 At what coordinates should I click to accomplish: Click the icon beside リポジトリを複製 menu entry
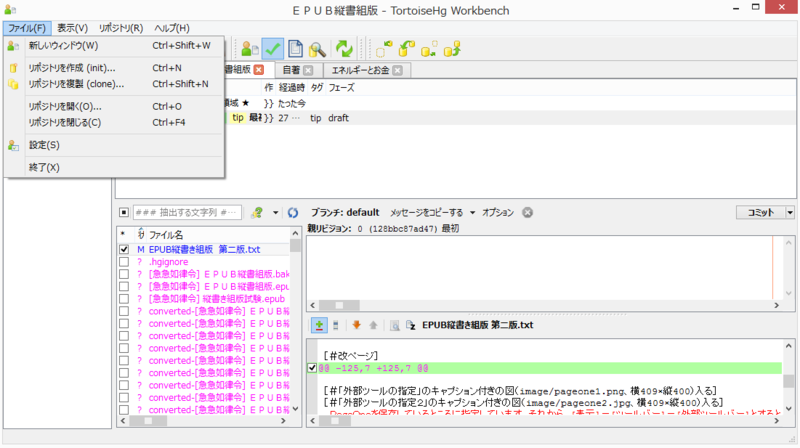13,84
